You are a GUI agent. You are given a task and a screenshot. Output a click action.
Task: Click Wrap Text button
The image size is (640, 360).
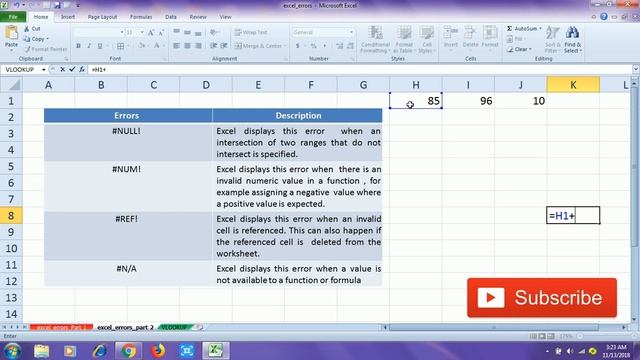click(x=251, y=32)
